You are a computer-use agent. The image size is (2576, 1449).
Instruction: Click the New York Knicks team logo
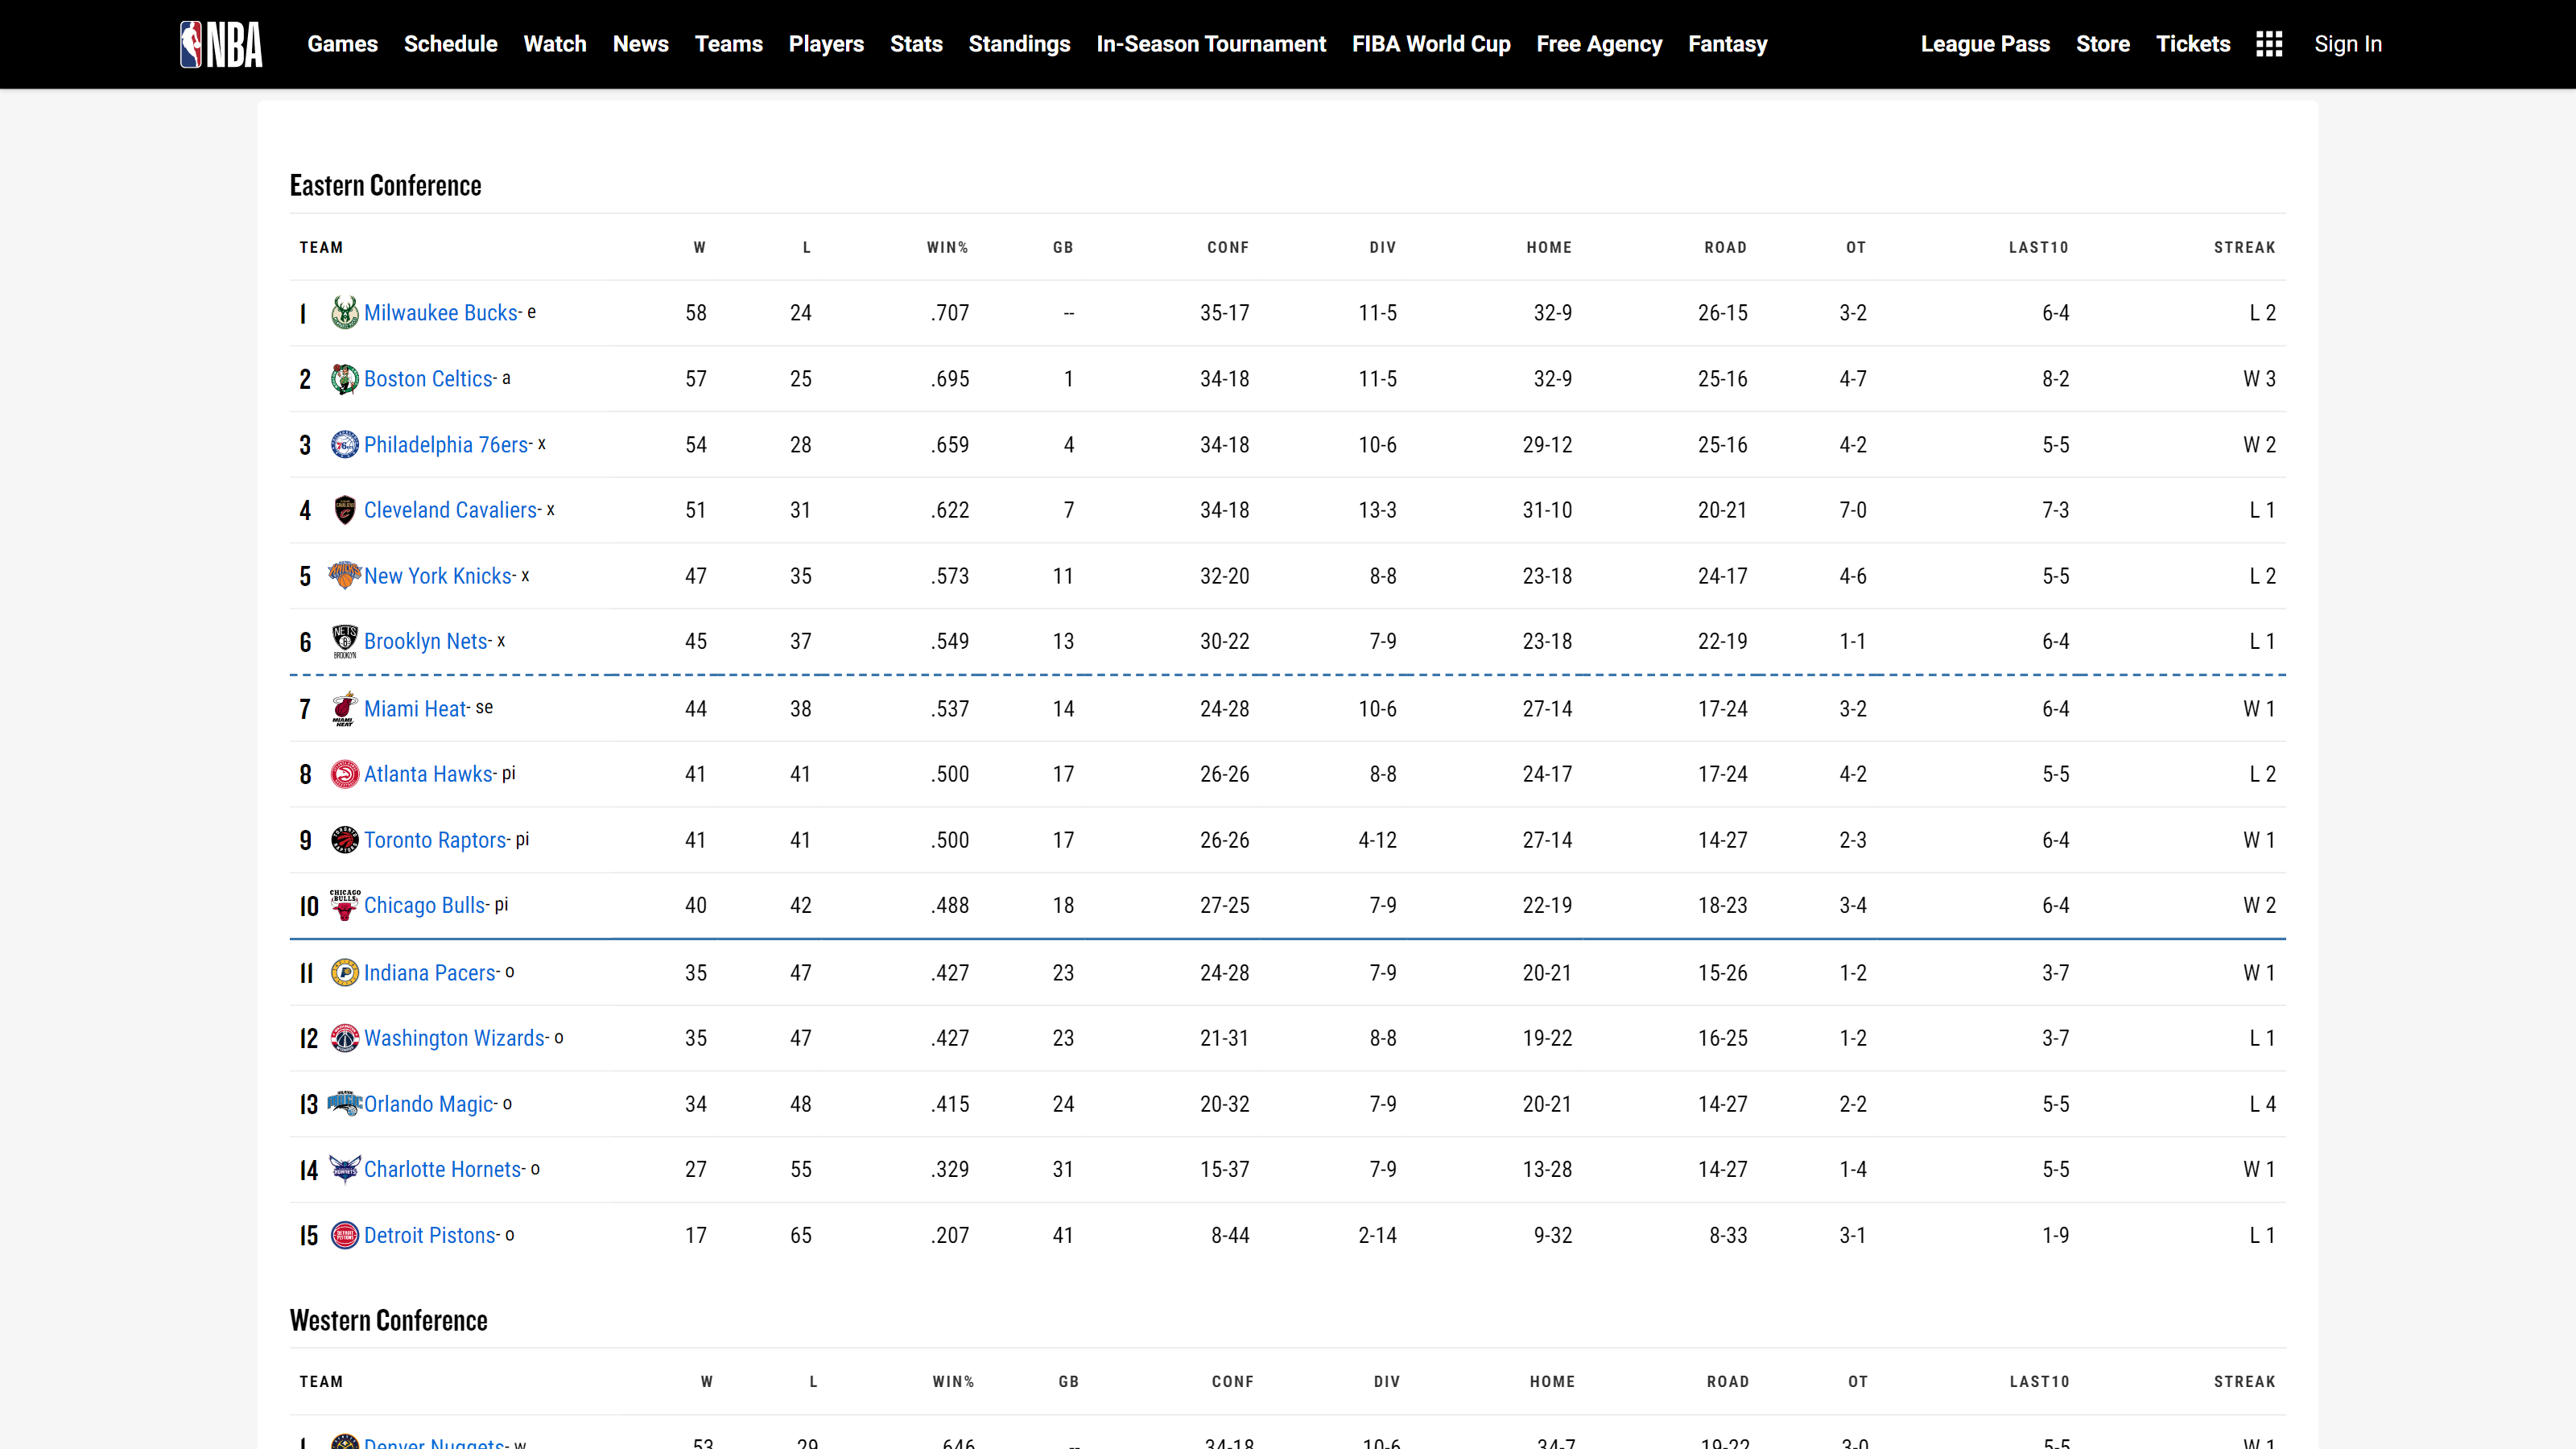pos(345,575)
